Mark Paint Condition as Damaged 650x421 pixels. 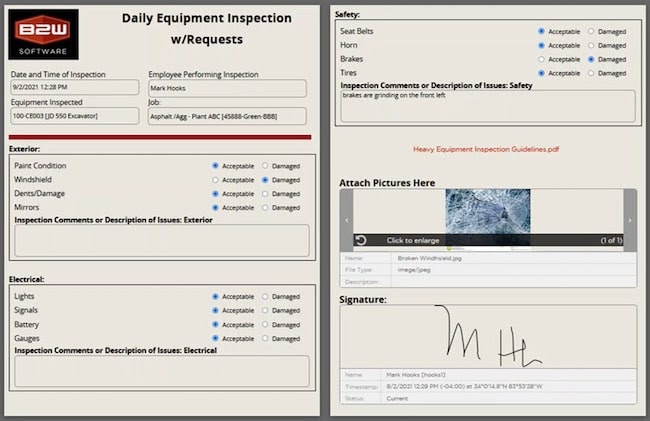[265, 166]
